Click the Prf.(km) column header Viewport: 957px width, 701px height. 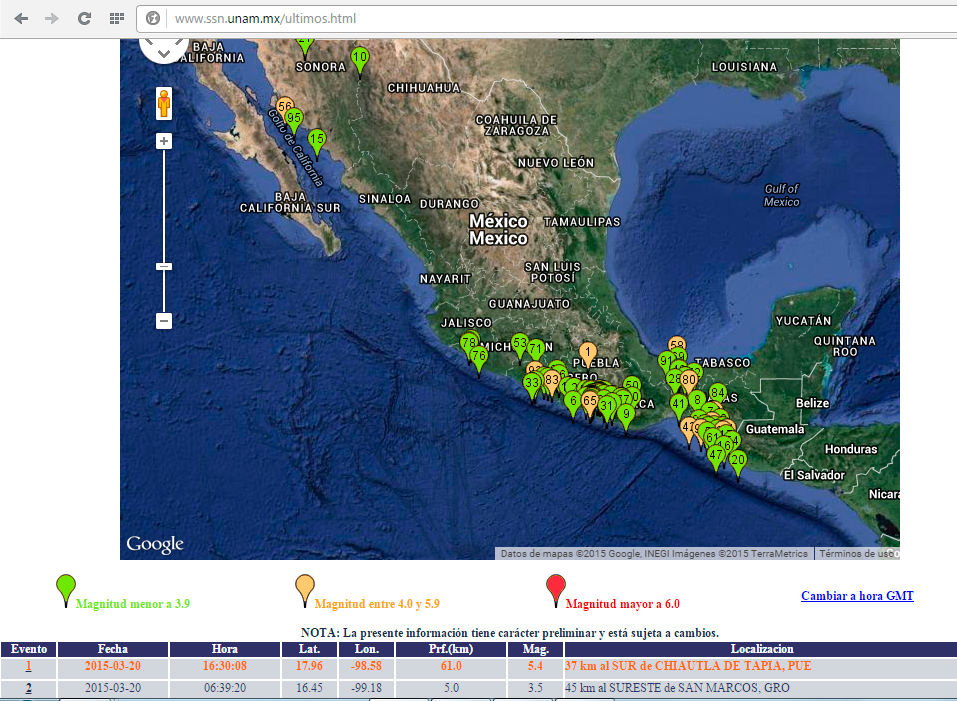click(451, 649)
